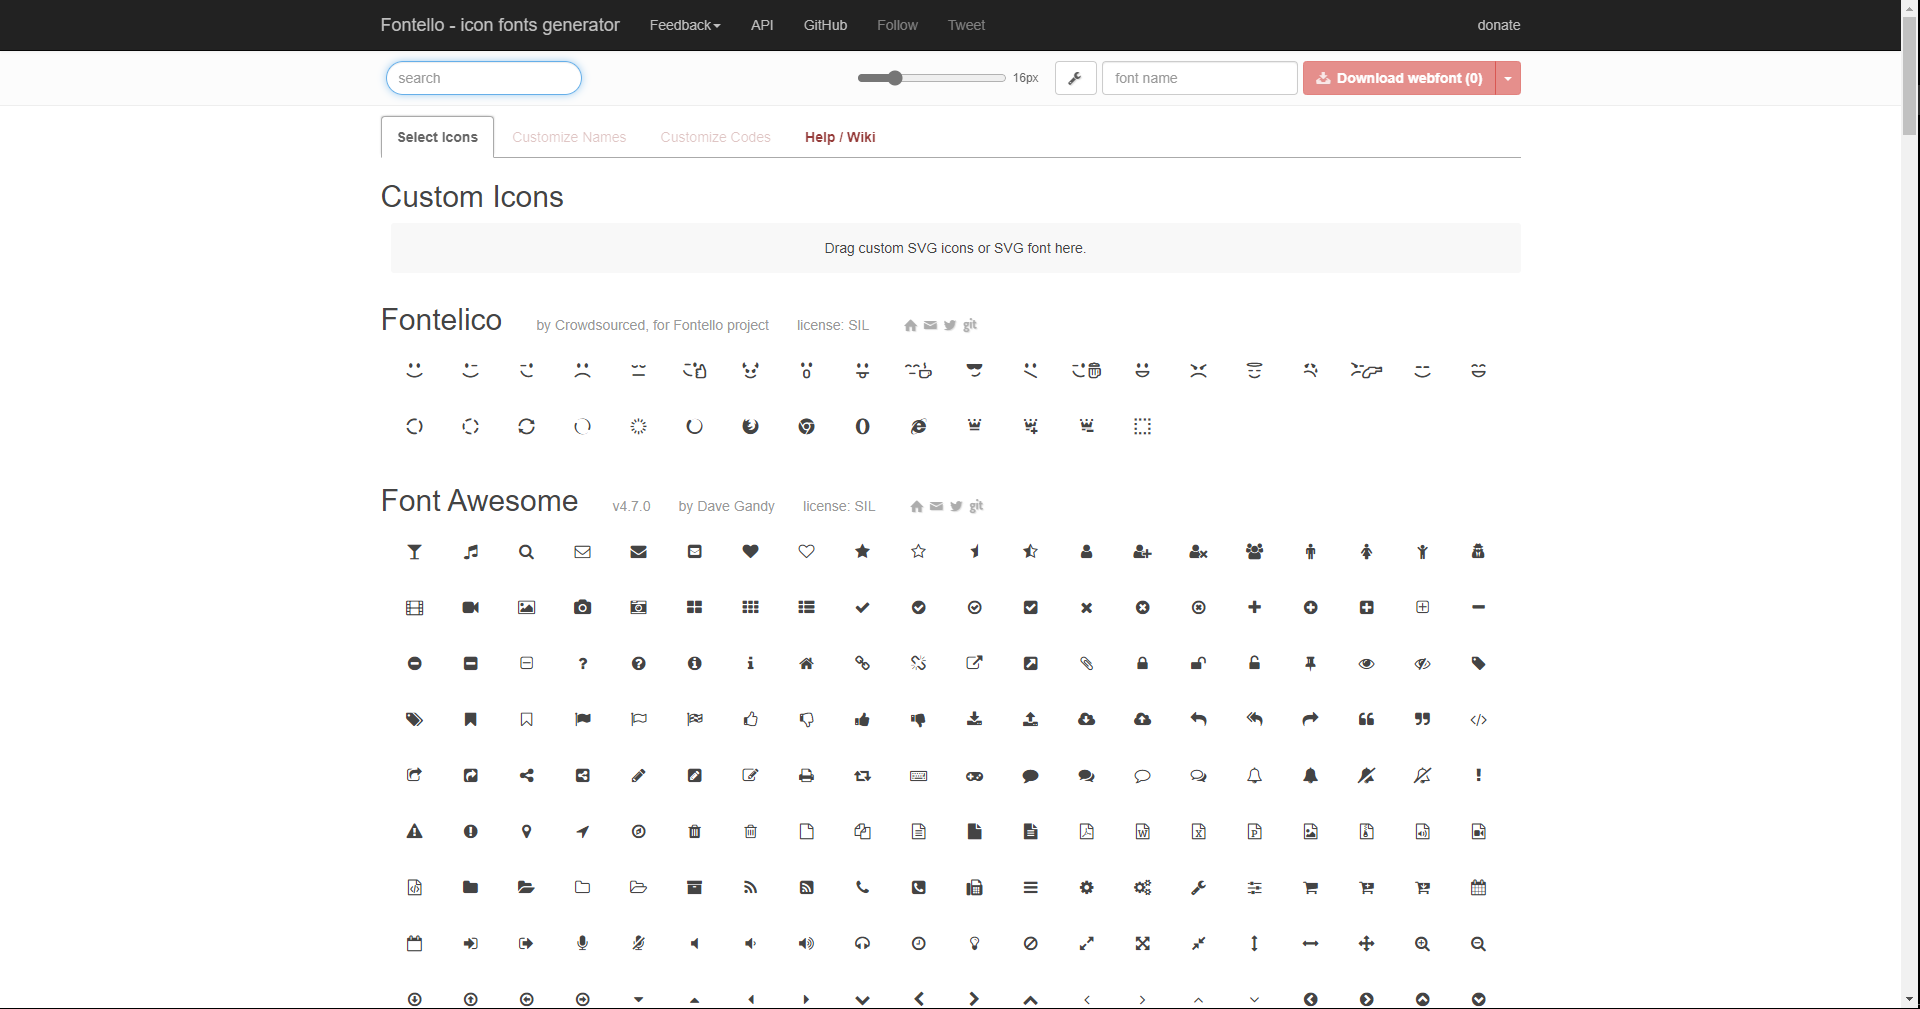The width and height of the screenshot is (1920, 1009).
Task: Select the zoom-in magnifier icon
Action: coord(1422,944)
